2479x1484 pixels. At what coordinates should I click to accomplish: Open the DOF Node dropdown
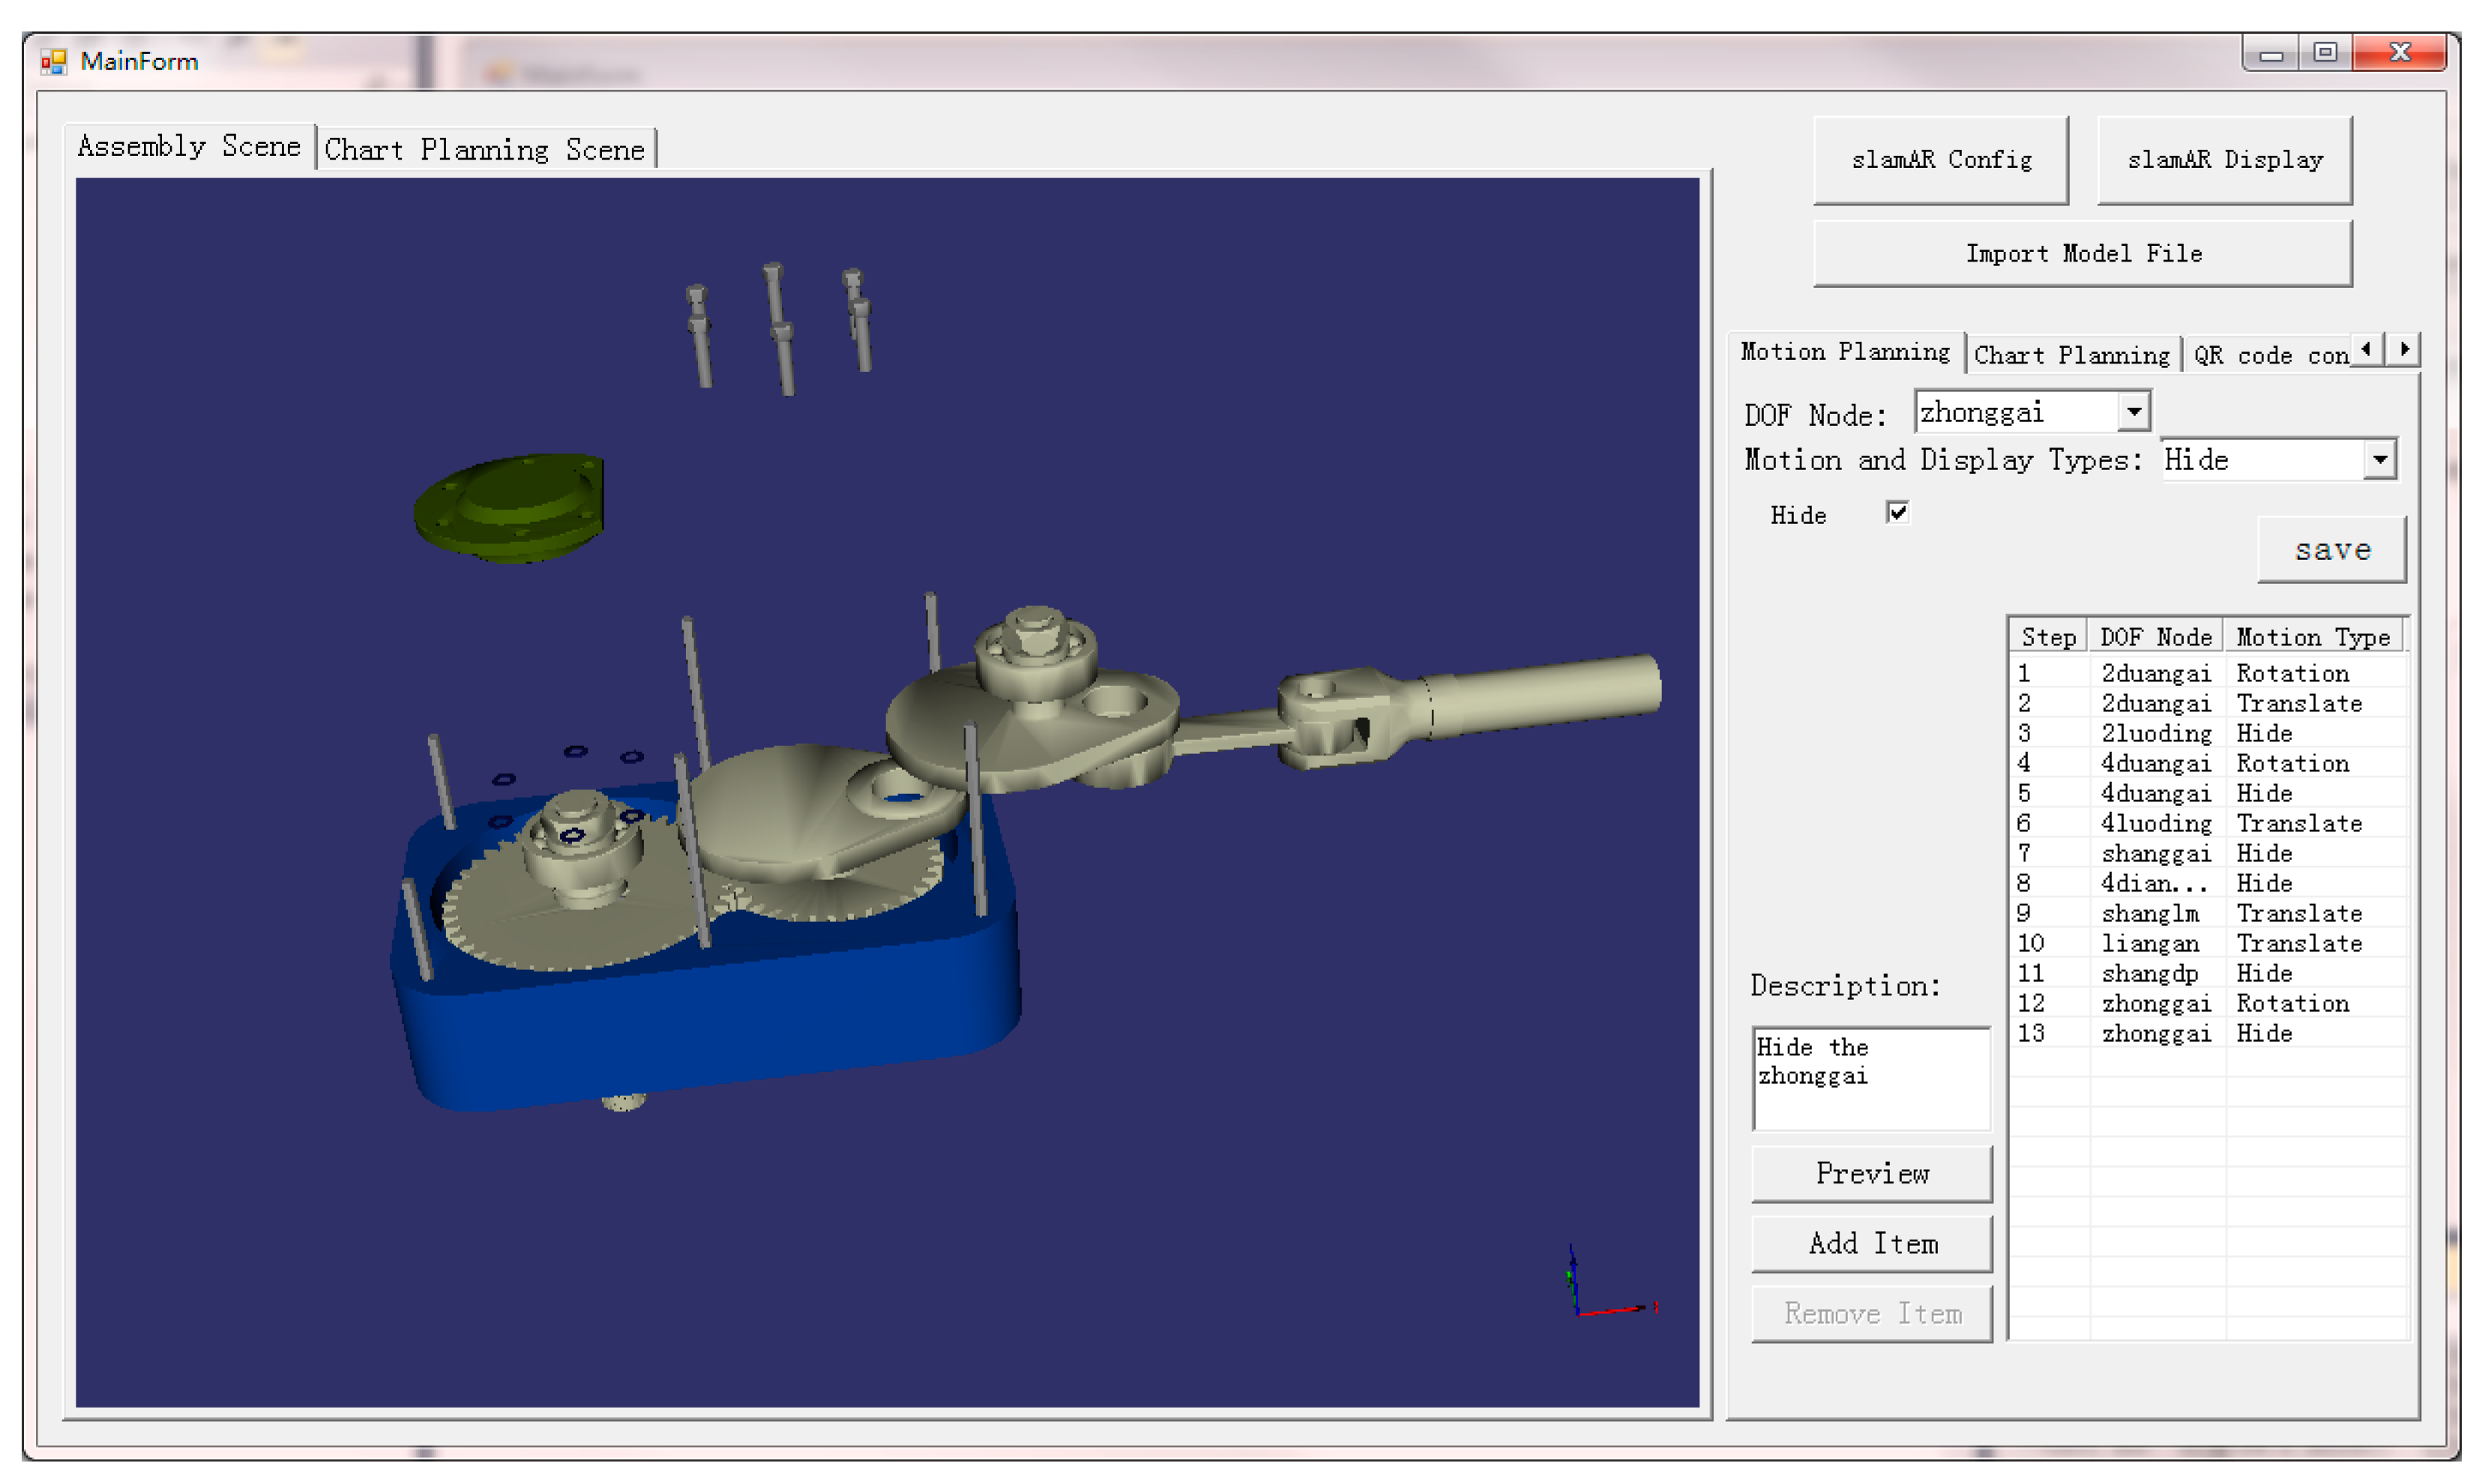pyautogui.click(x=2133, y=412)
